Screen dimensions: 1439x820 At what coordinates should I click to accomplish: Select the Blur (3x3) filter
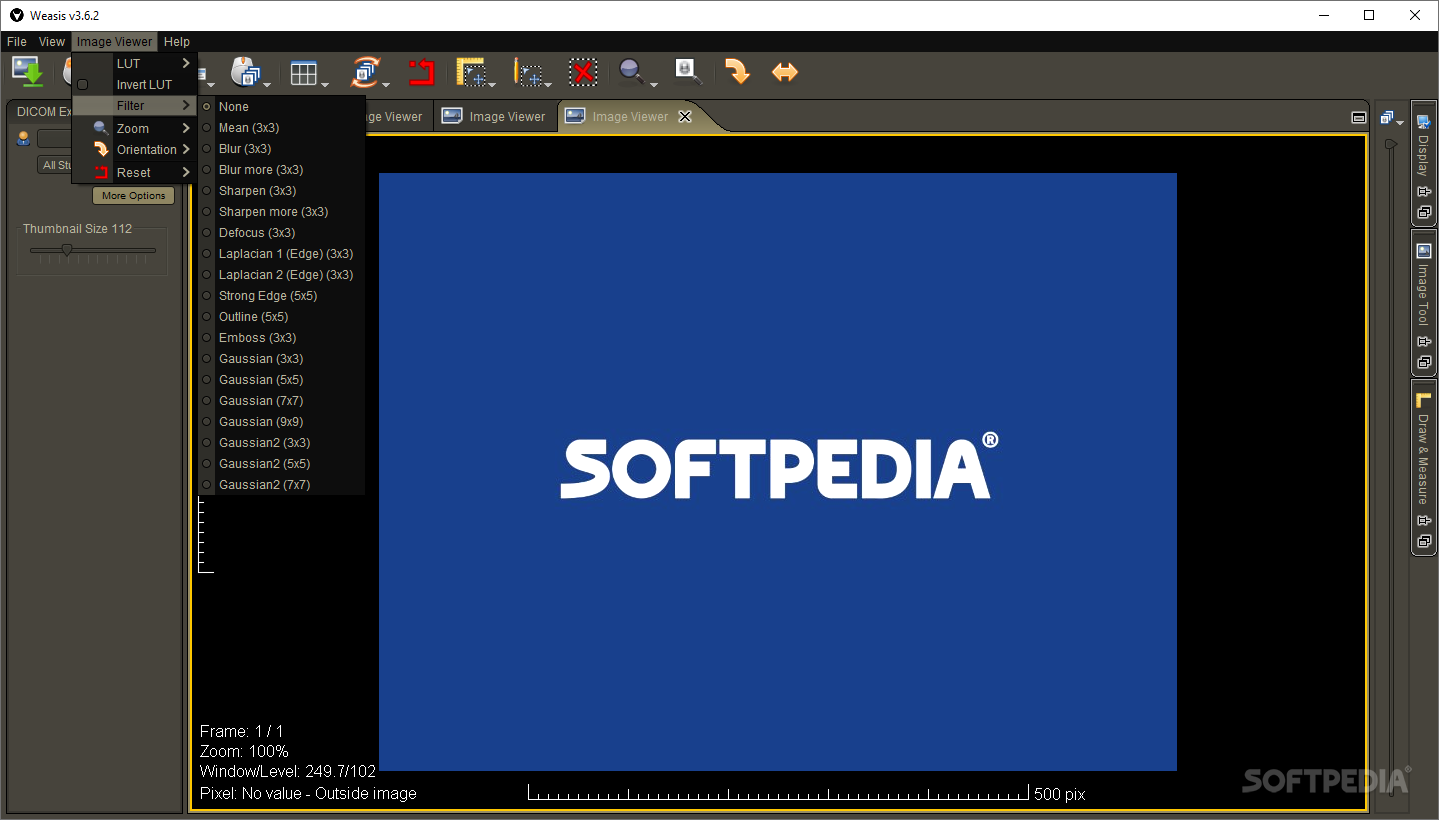click(282, 148)
